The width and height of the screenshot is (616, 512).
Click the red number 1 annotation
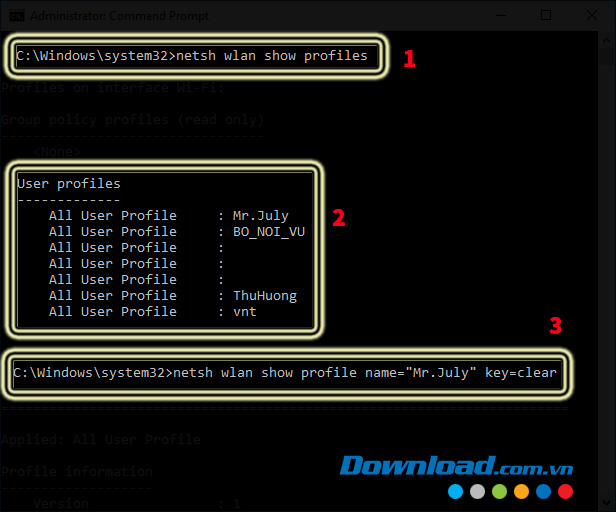[x=409, y=58]
